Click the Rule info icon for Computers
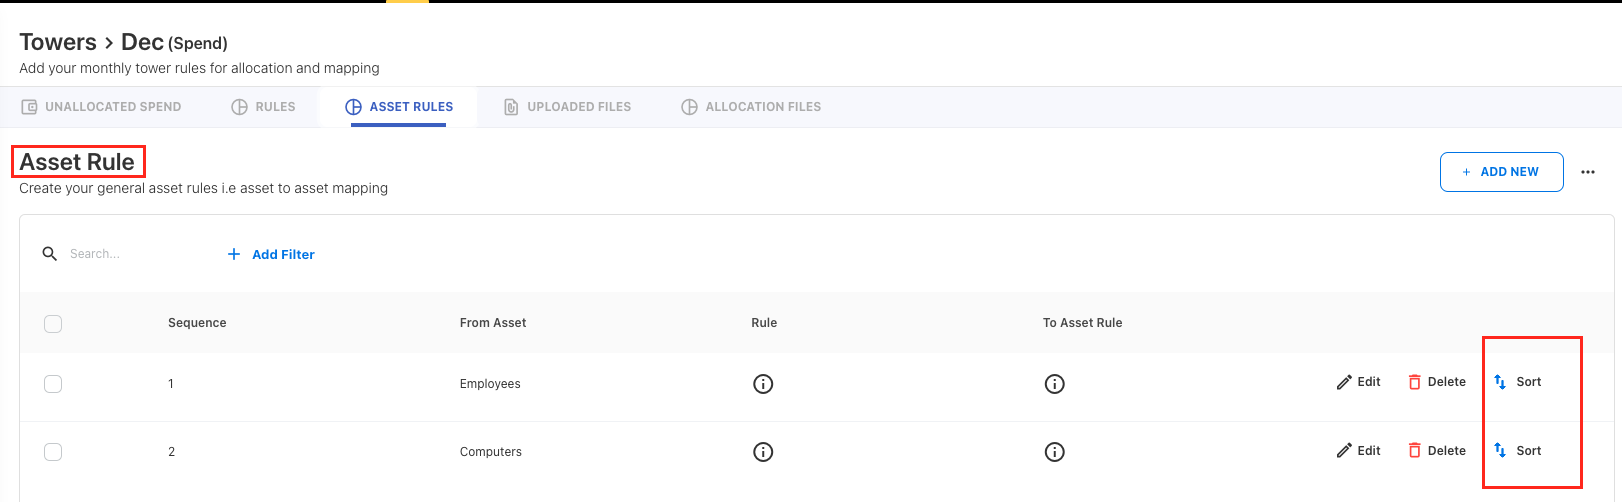This screenshot has height=502, width=1622. (x=763, y=452)
